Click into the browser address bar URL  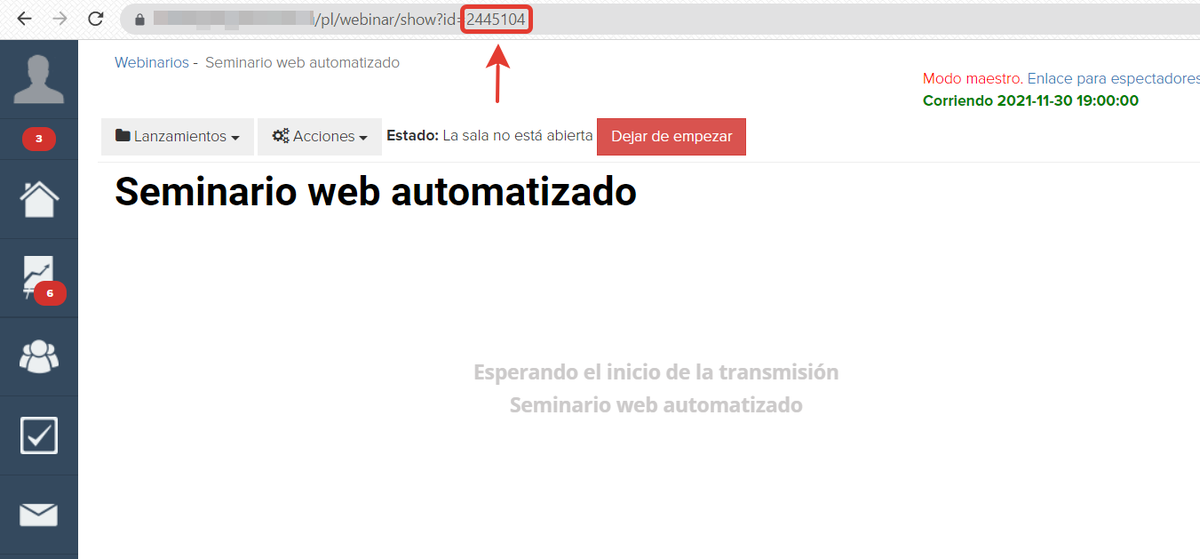660,19
